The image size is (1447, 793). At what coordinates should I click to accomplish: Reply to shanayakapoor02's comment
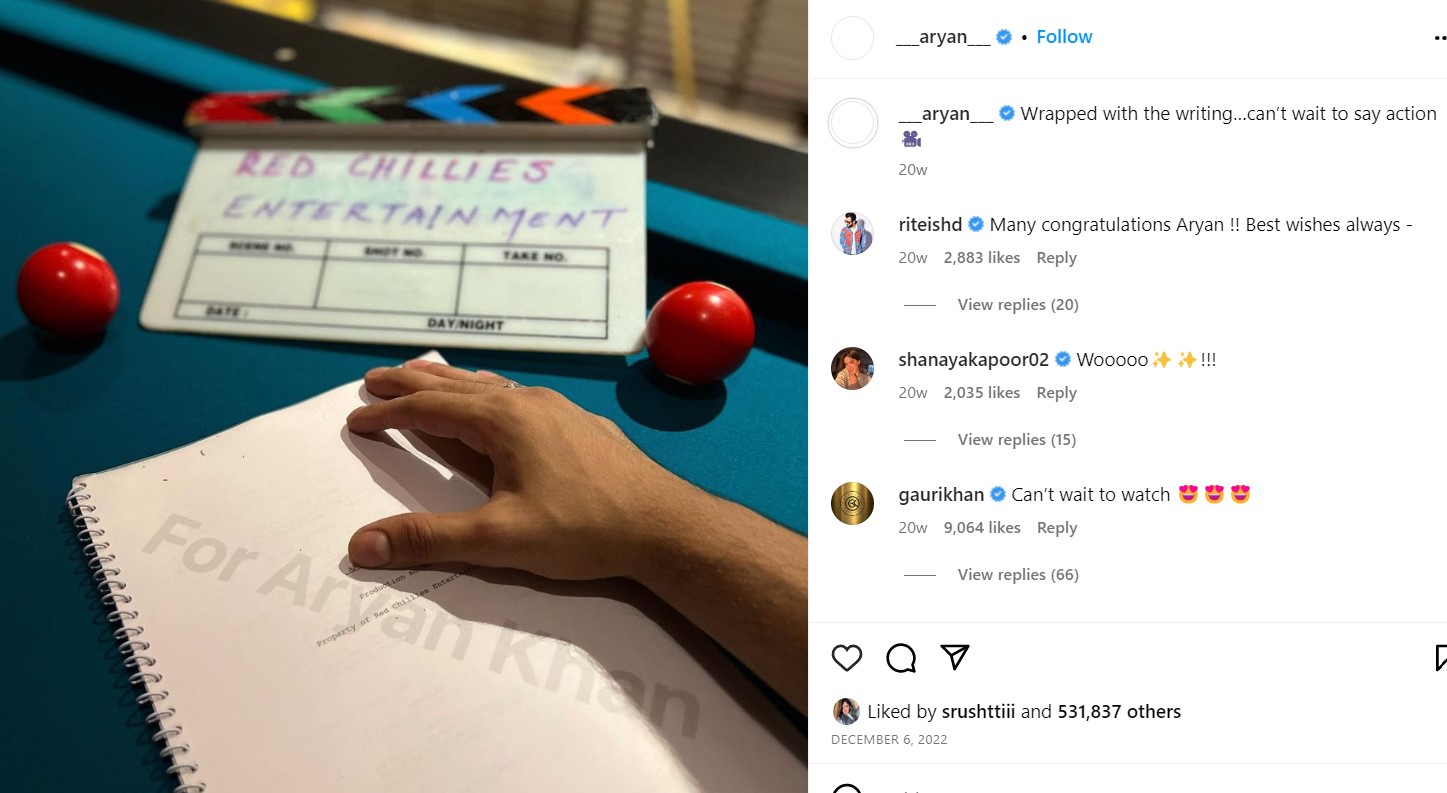1056,393
